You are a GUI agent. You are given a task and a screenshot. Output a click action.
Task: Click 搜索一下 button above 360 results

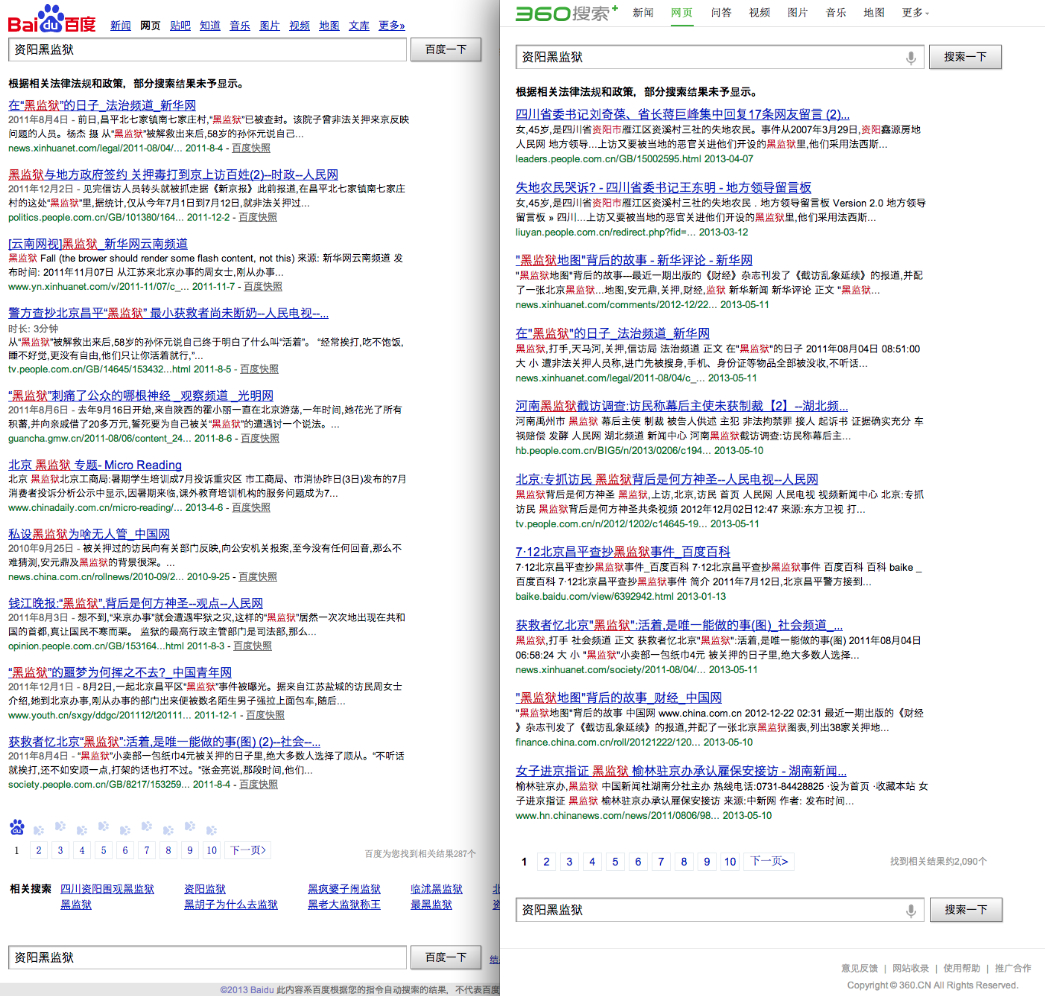pos(965,57)
